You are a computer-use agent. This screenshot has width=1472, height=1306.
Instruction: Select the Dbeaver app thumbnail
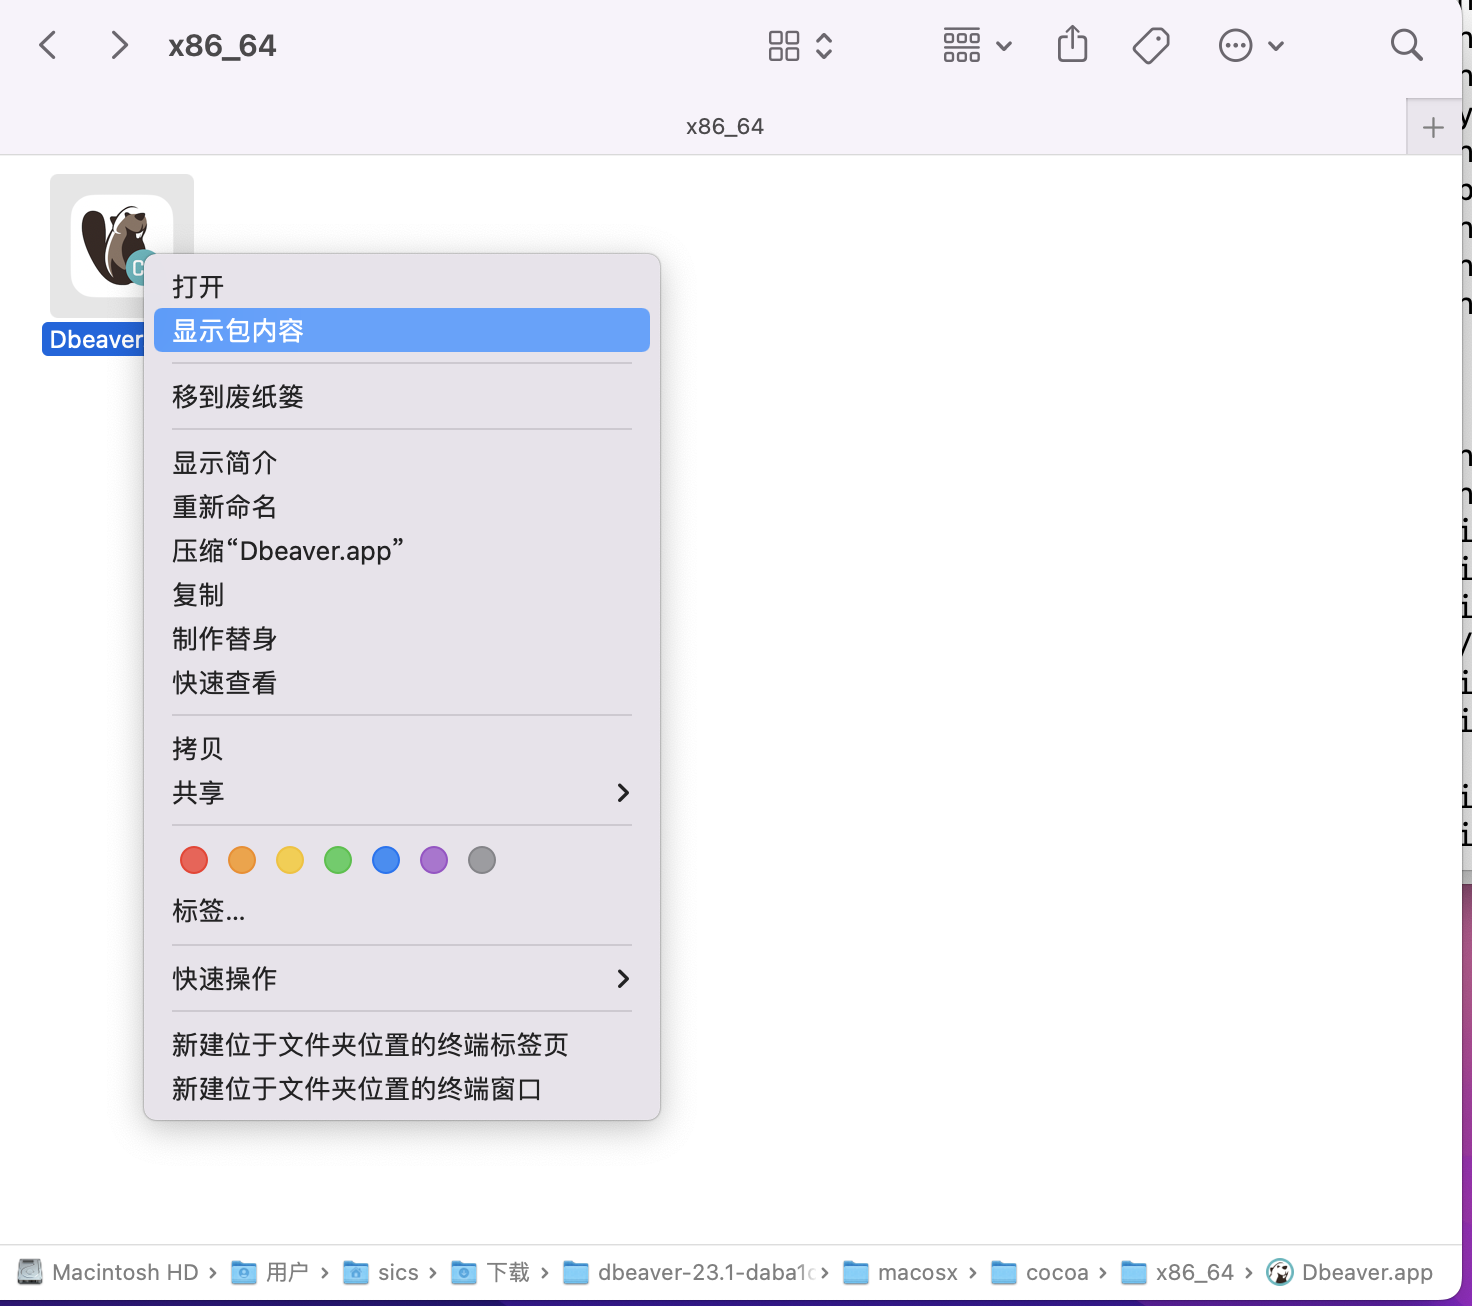click(x=122, y=246)
